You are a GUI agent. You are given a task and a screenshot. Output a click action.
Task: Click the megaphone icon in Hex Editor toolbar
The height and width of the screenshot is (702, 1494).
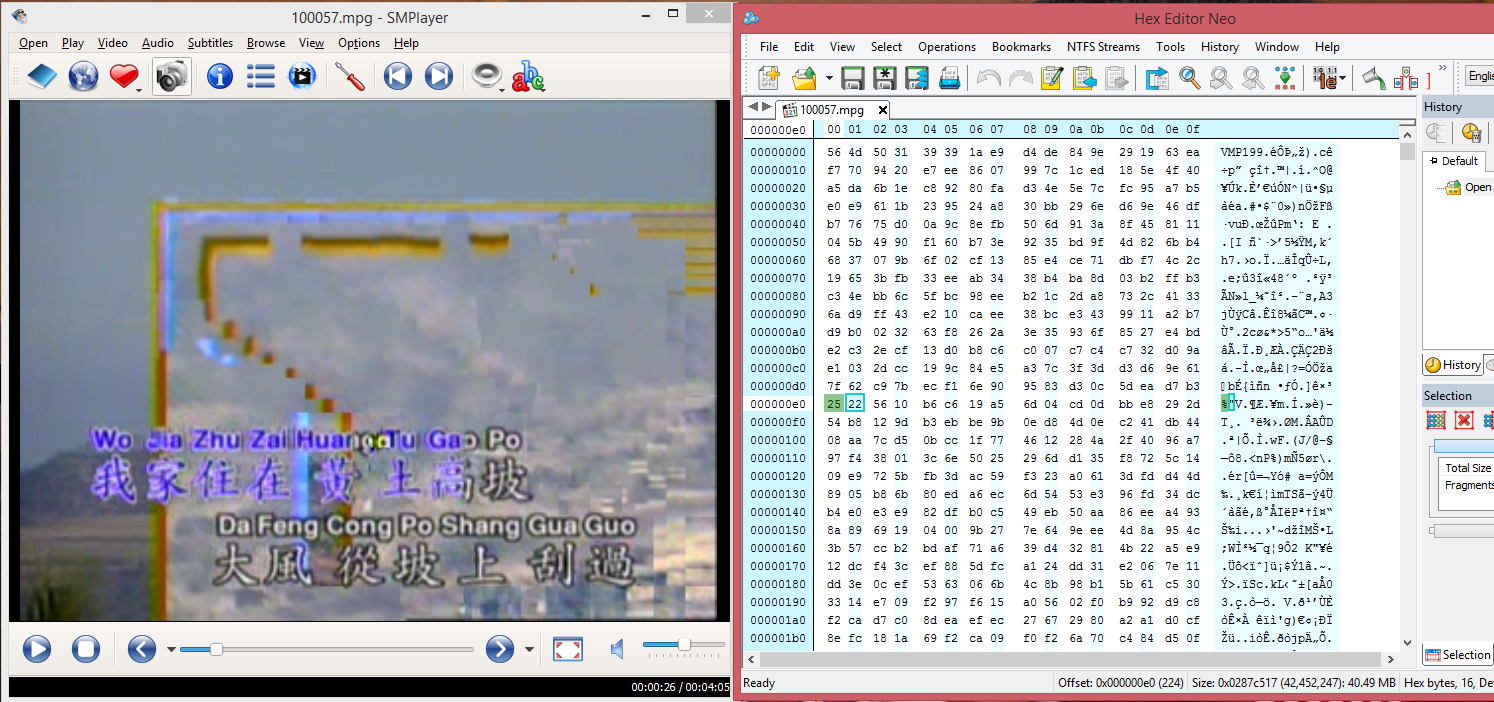click(1374, 77)
